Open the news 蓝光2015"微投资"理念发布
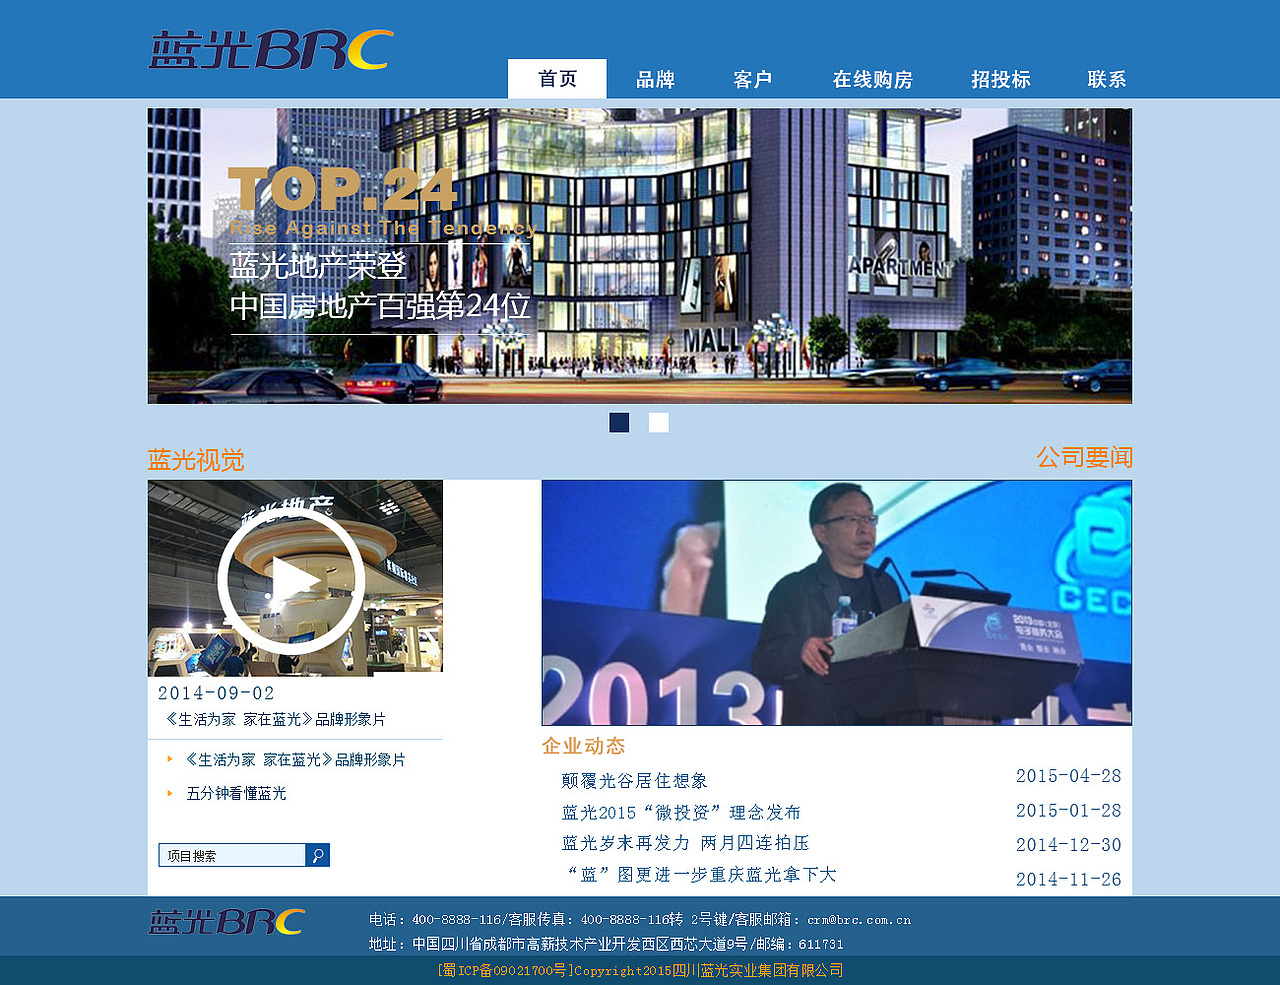The image size is (1280, 985). pos(681,812)
